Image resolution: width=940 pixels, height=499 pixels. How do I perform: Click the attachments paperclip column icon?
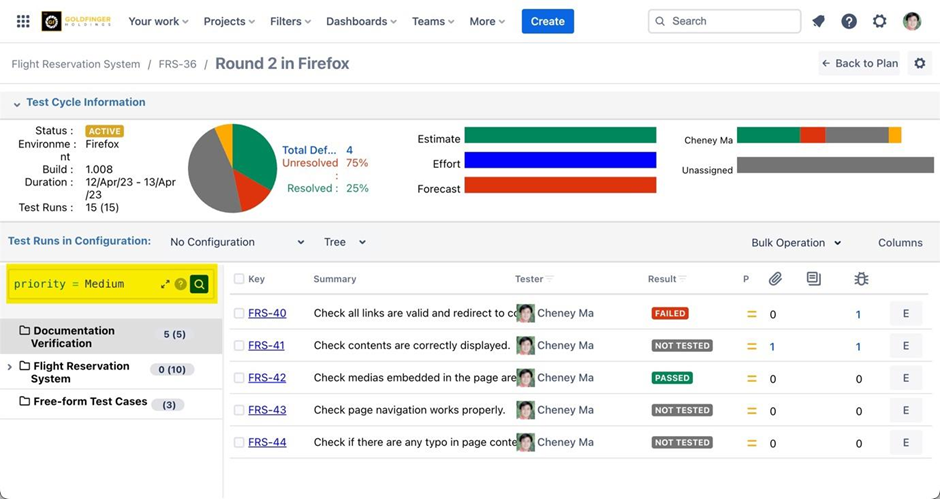pyautogui.click(x=775, y=279)
